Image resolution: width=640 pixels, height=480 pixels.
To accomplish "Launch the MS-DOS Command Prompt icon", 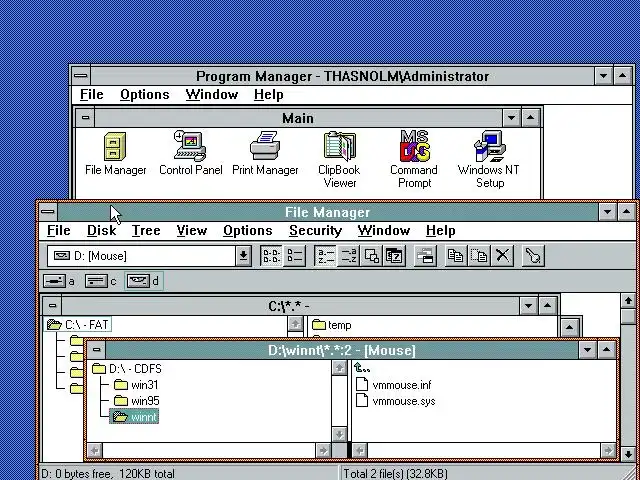I will pos(414,160).
